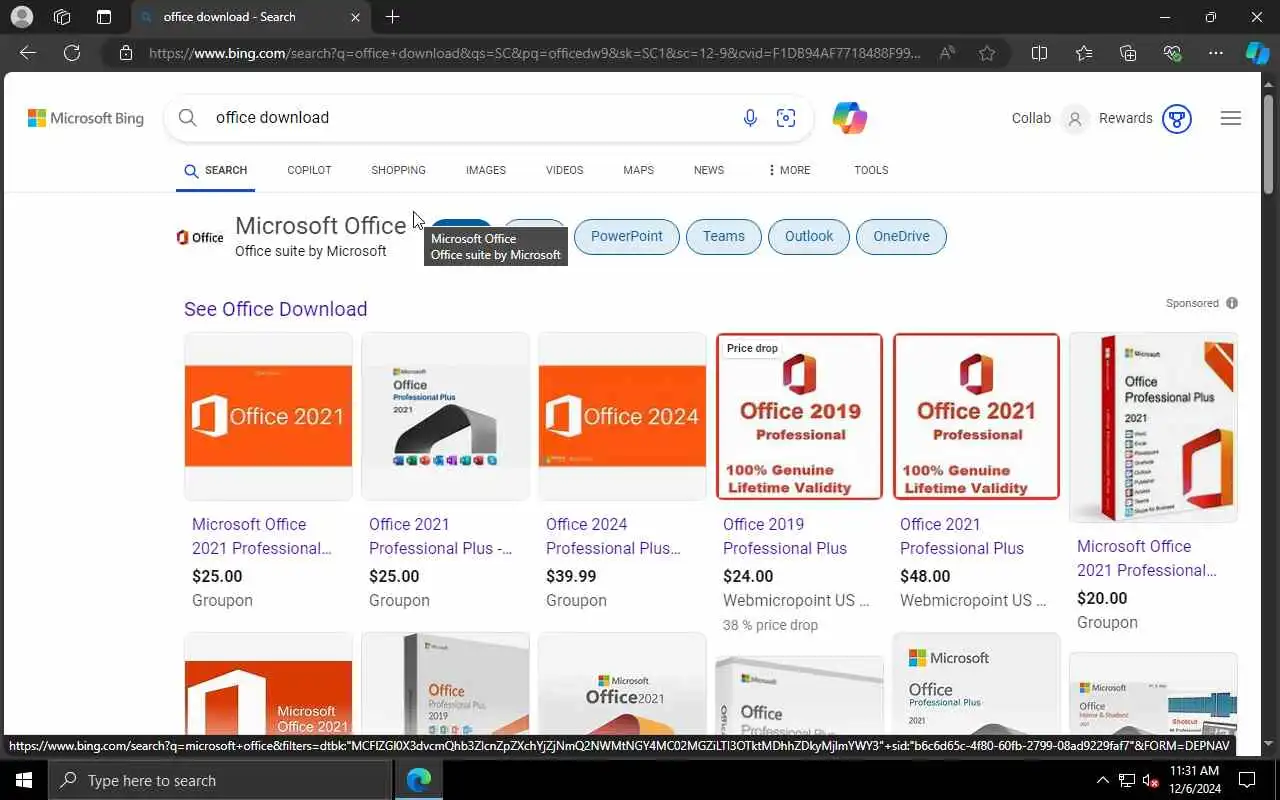The height and width of the screenshot is (800, 1280).
Task: Start voice search with microphone icon
Action: coord(750,118)
